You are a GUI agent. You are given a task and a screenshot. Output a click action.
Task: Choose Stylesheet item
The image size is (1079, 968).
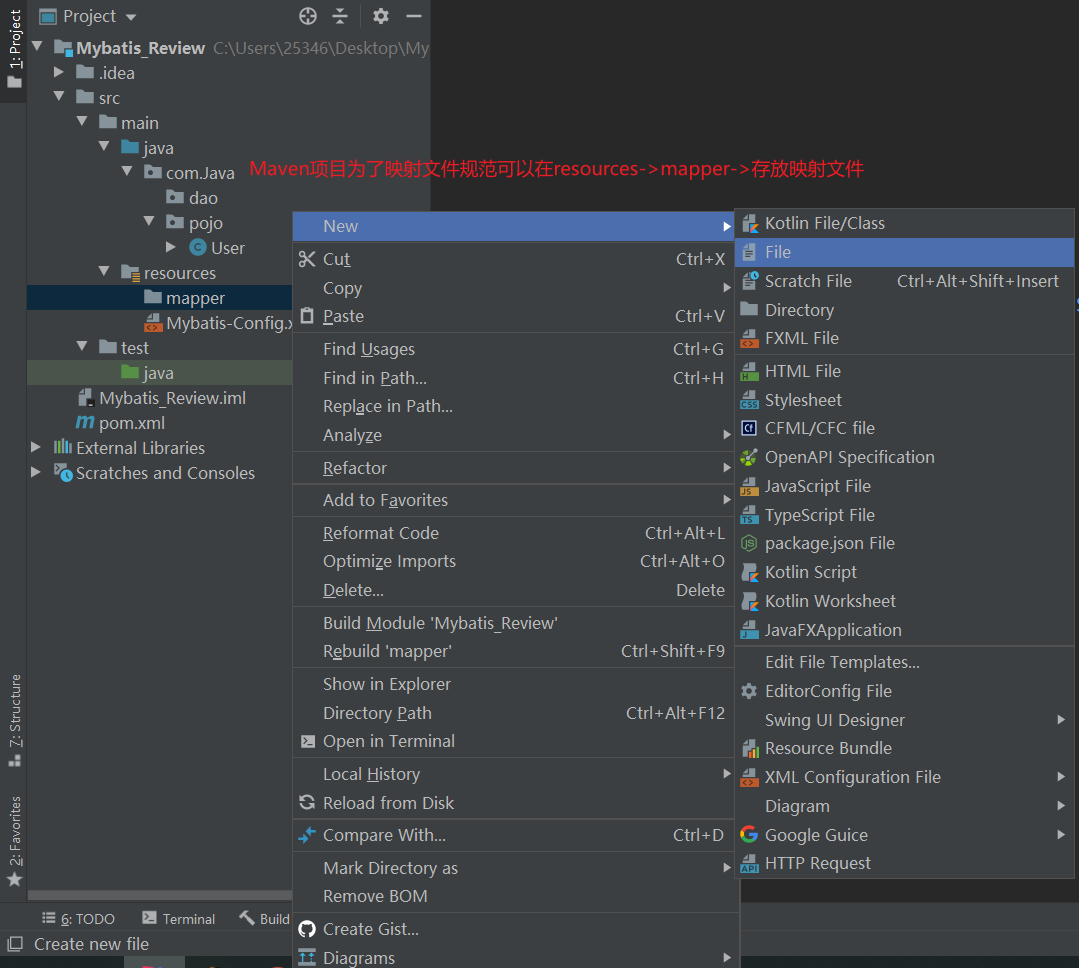pyautogui.click(x=904, y=400)
